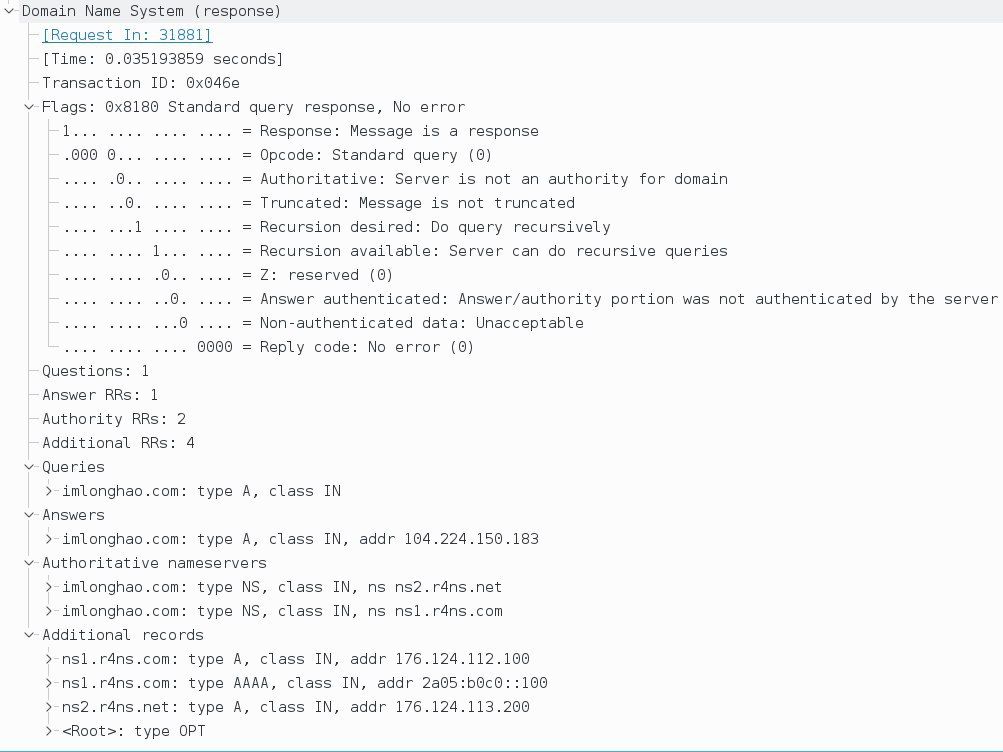
Task: Expand the imlonghao.com query entry
Action: coord(50,491)
